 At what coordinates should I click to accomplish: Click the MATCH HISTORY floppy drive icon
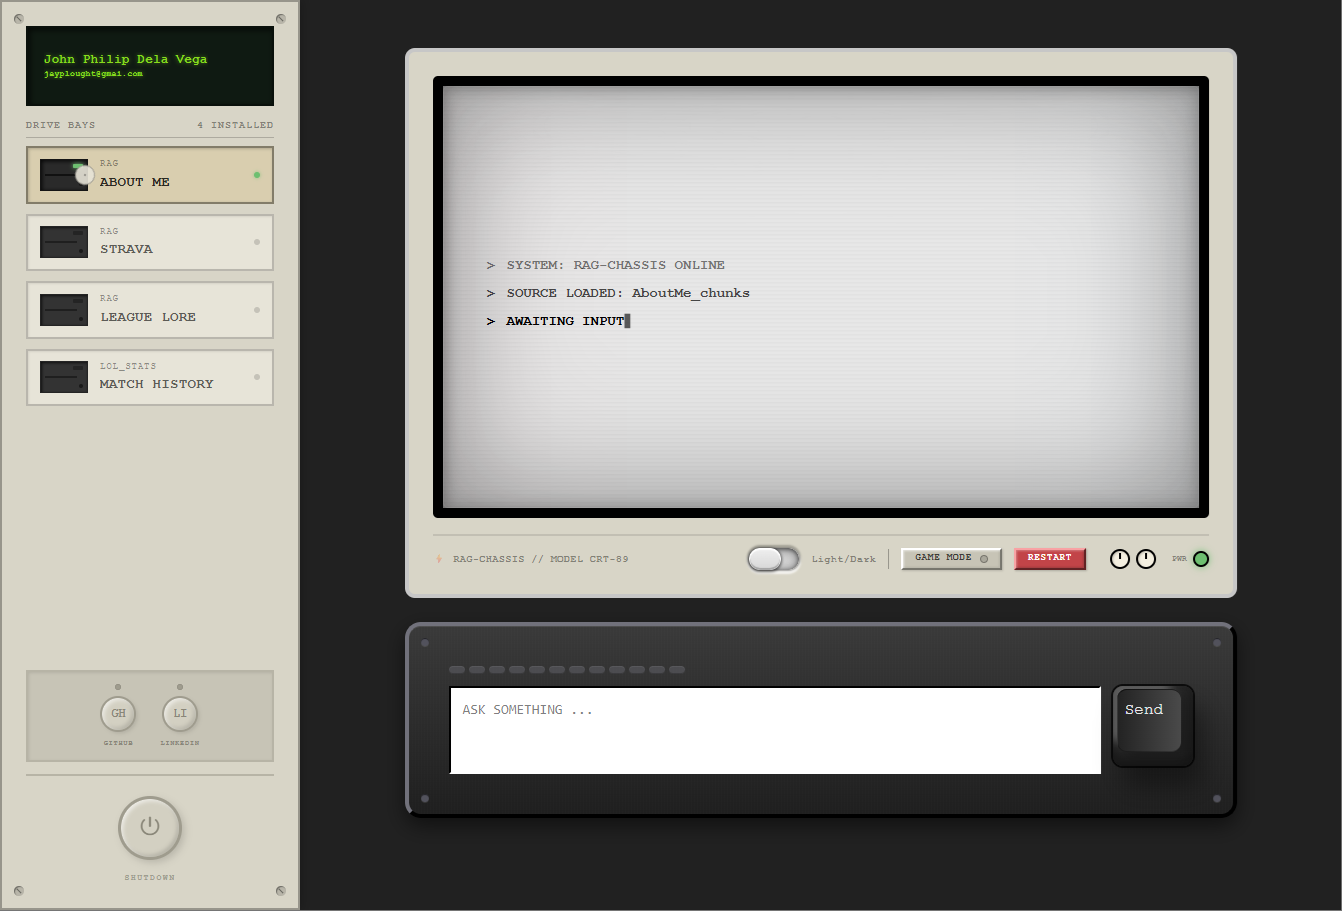click(64, 377)
